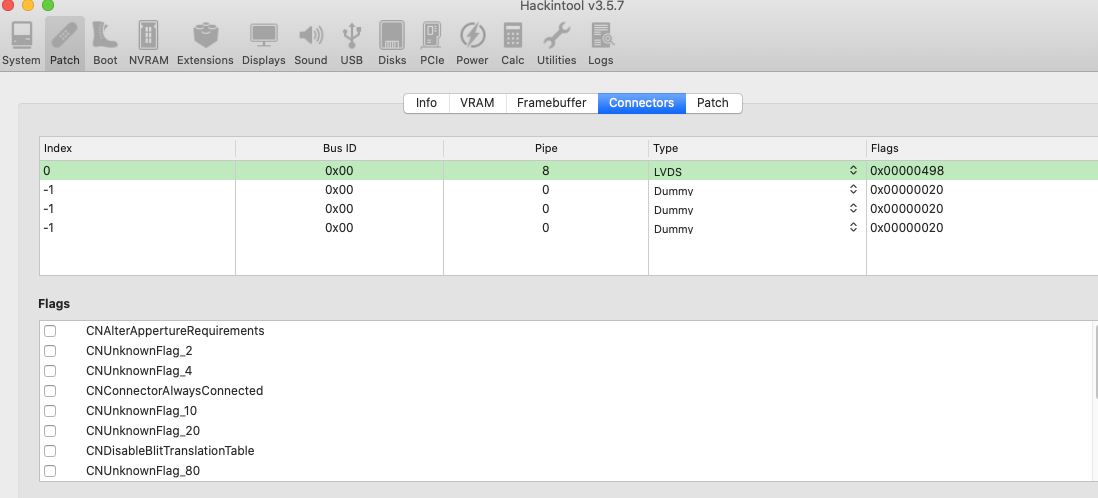Select the Flags value 0x00000498 cell
Image resolution: width=1098 pixels, height=498 pixels.
point(907,171)
